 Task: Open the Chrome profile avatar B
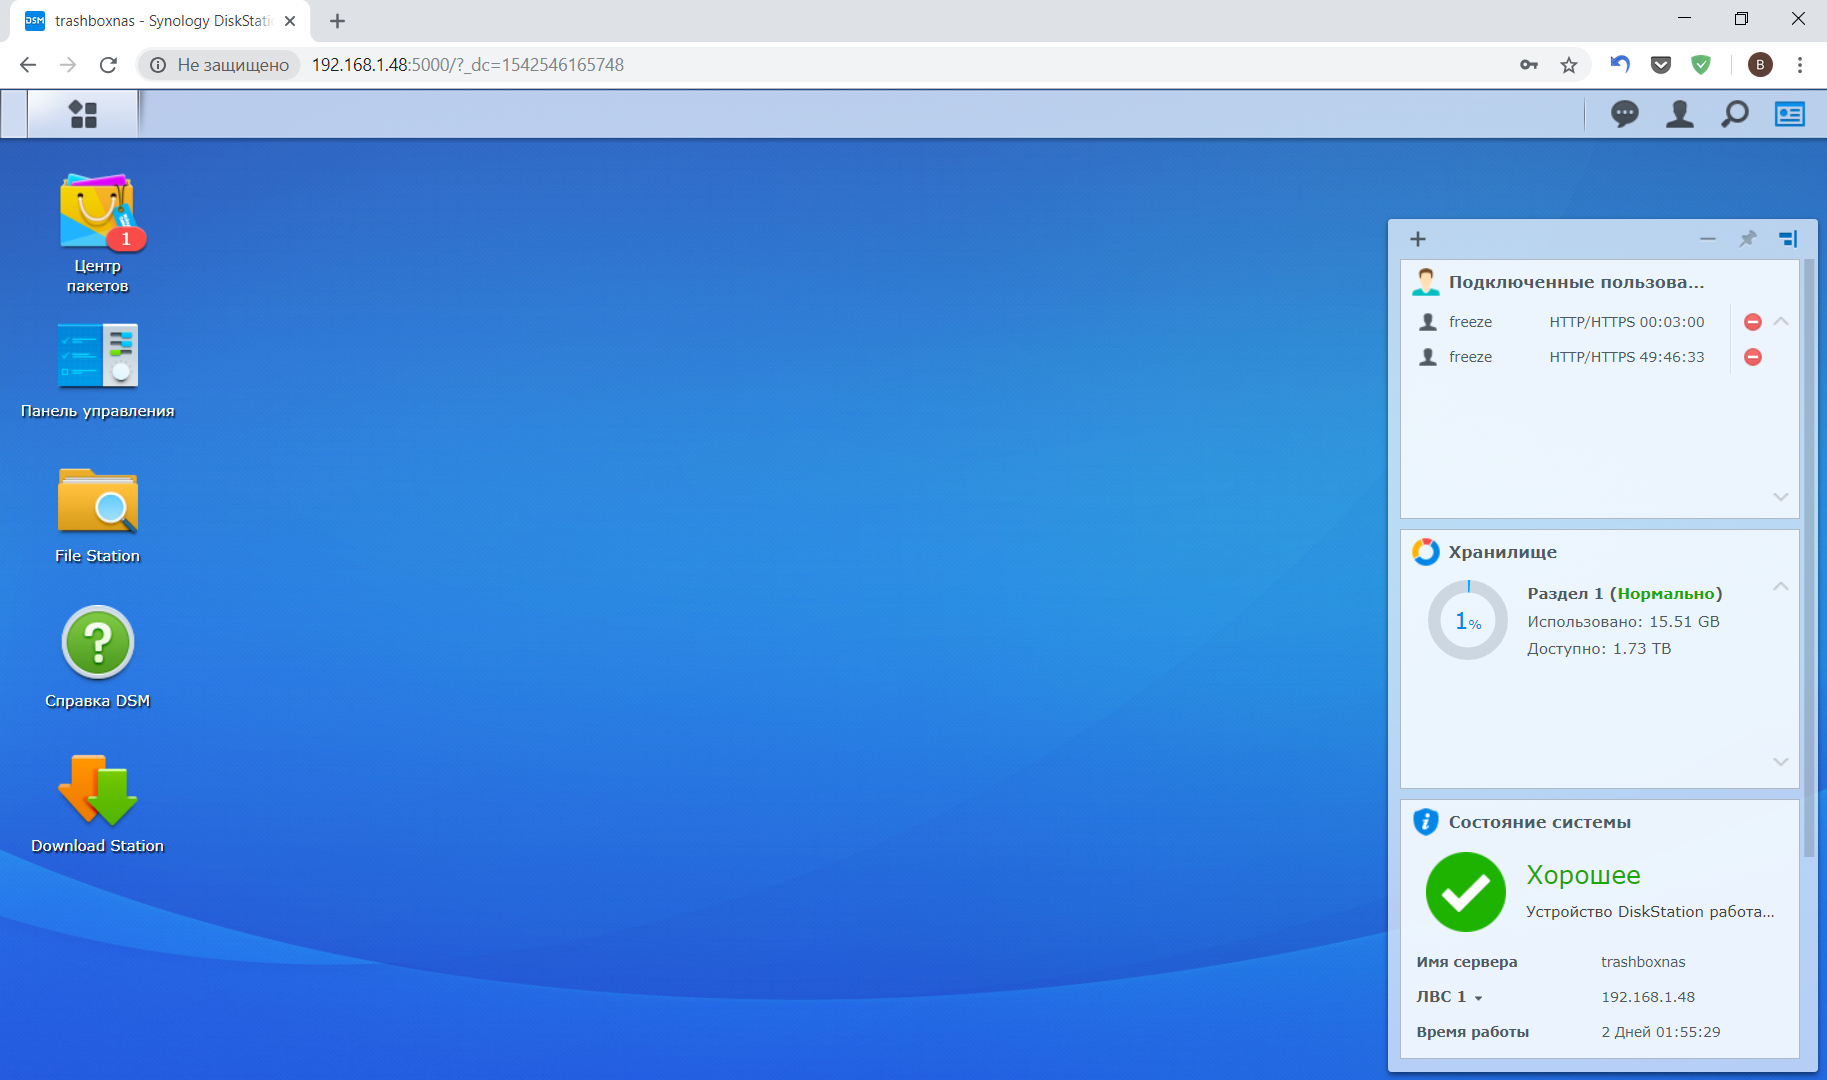1760,65
